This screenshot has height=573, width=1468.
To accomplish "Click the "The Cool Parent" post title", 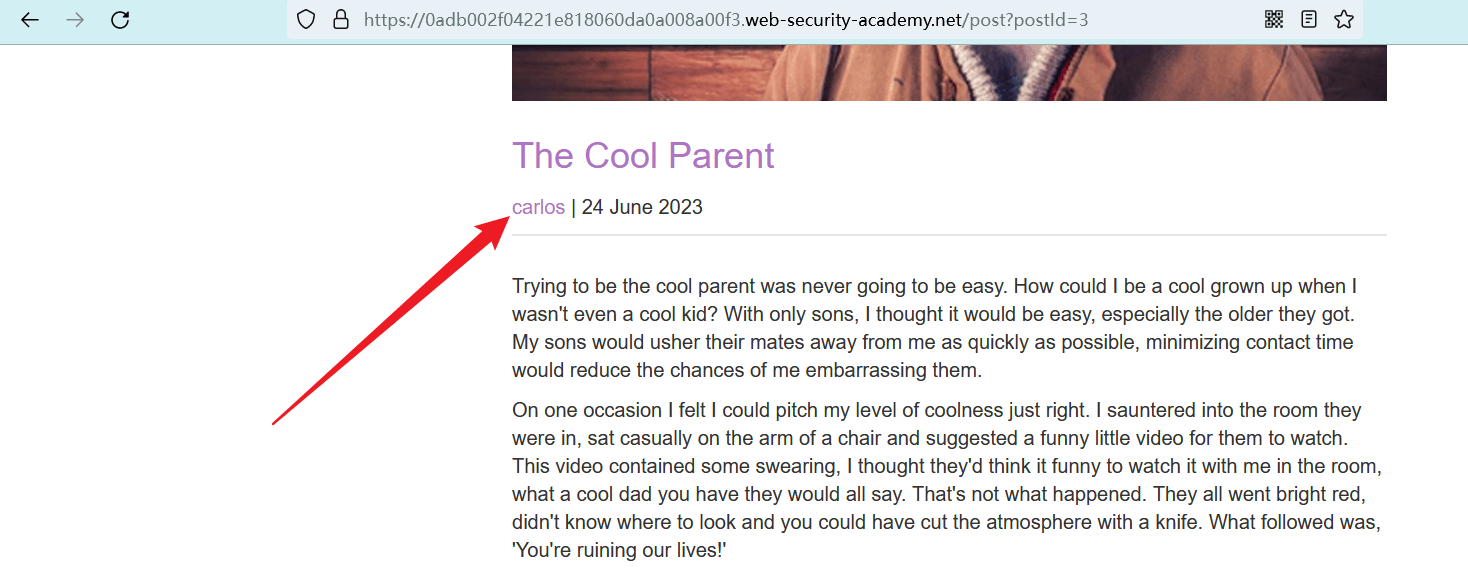I will (643, 156).
